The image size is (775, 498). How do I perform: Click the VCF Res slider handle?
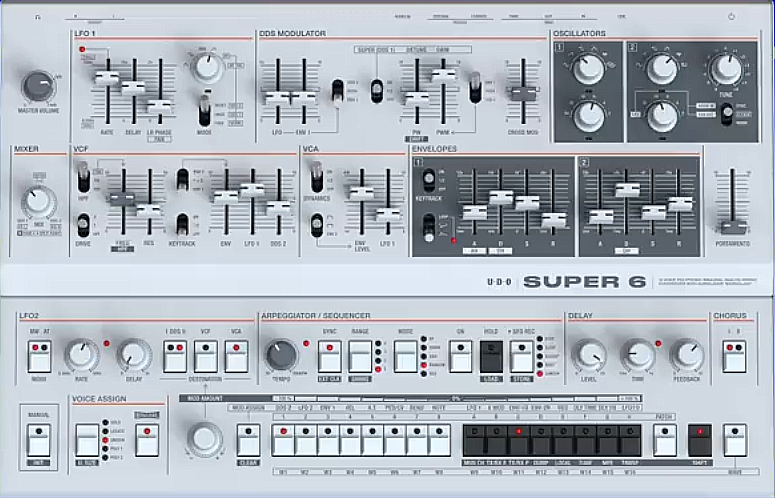[x=149, y=211]
